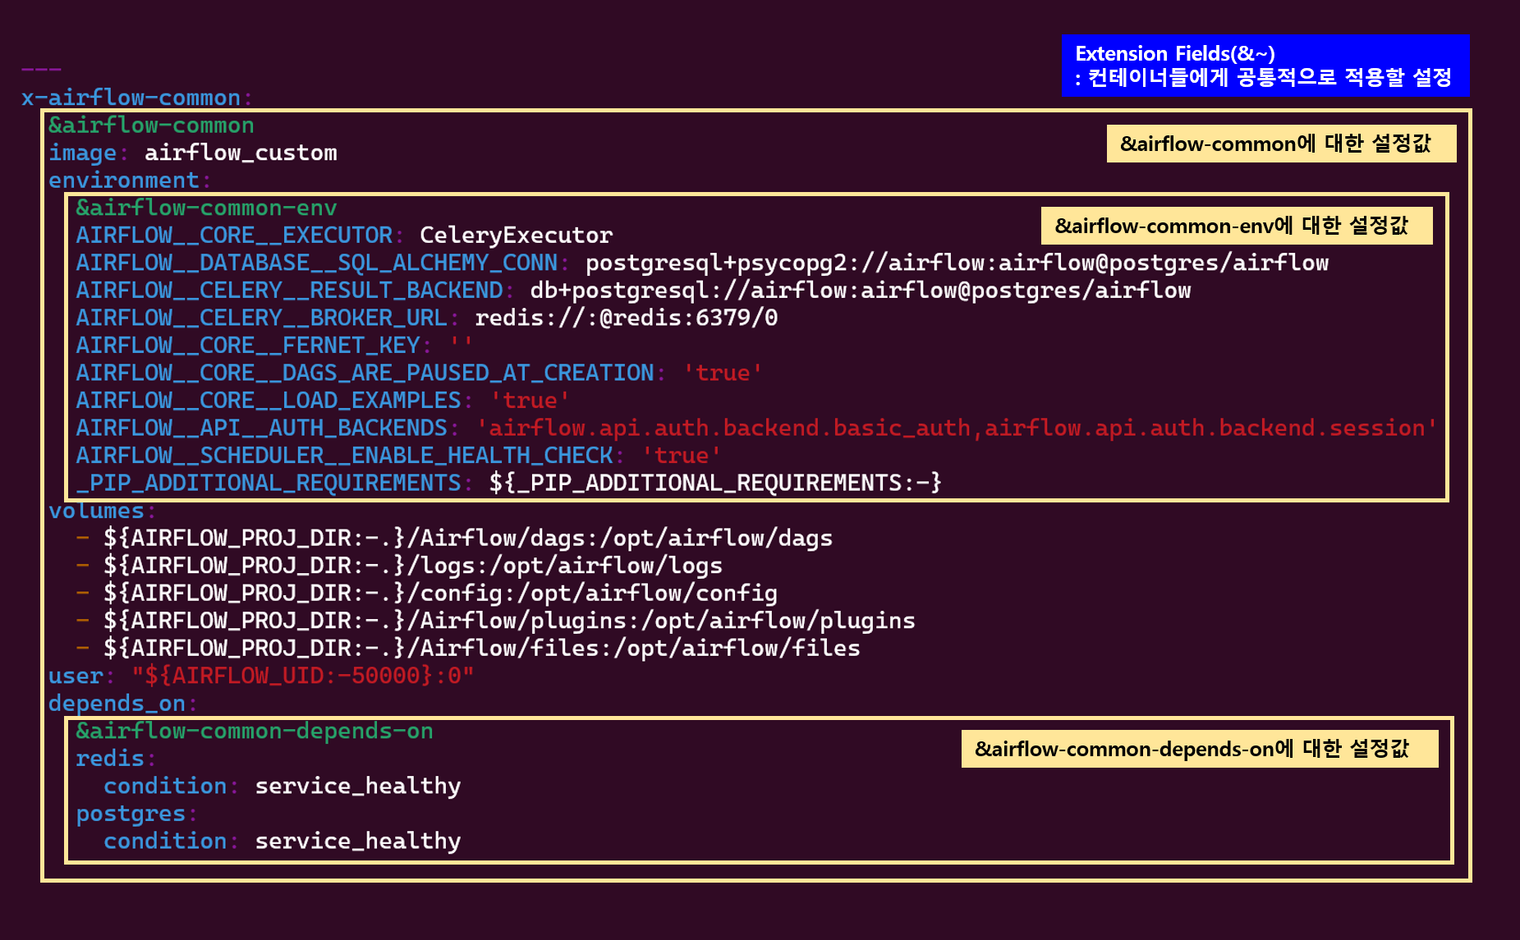This screenshot has width=1520, height=940.
Task: Click the postgres dependency key
Action: tap(131, 813)
